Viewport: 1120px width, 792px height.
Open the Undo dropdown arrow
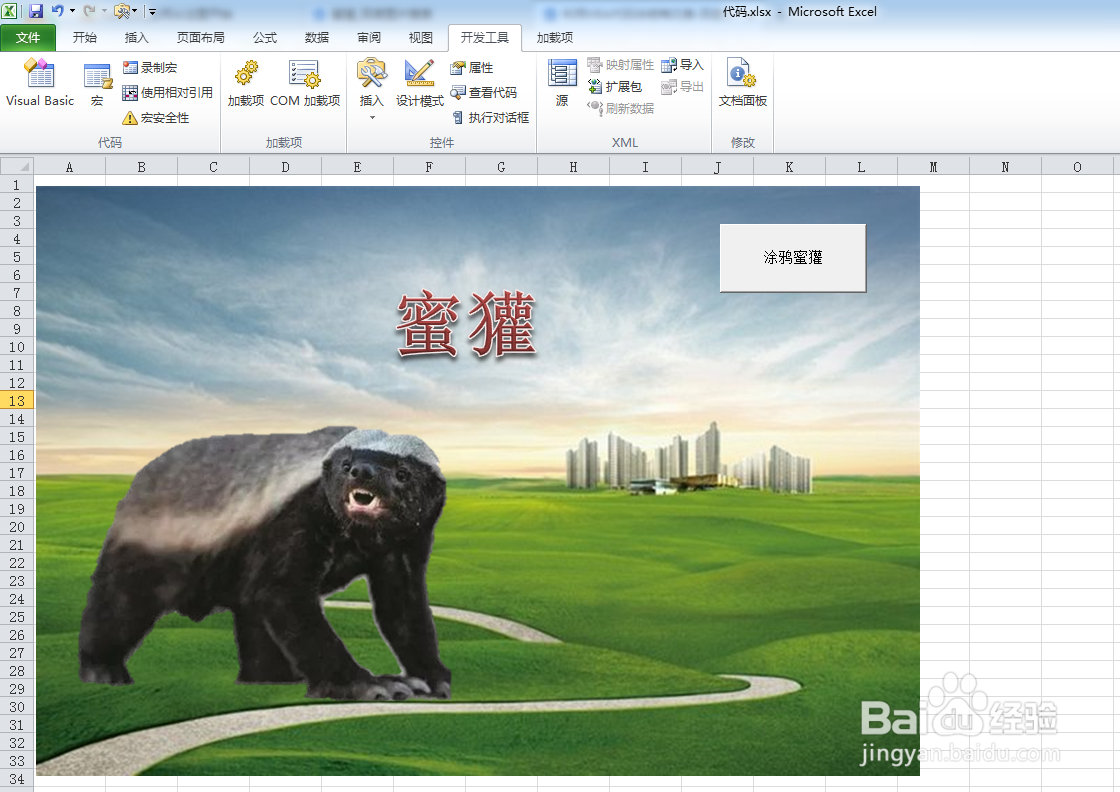click(x=71, y=9)
